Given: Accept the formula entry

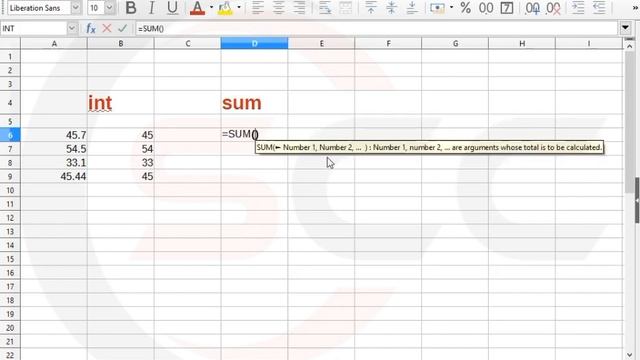Looking at the screenshot, I should click(122, 29).
